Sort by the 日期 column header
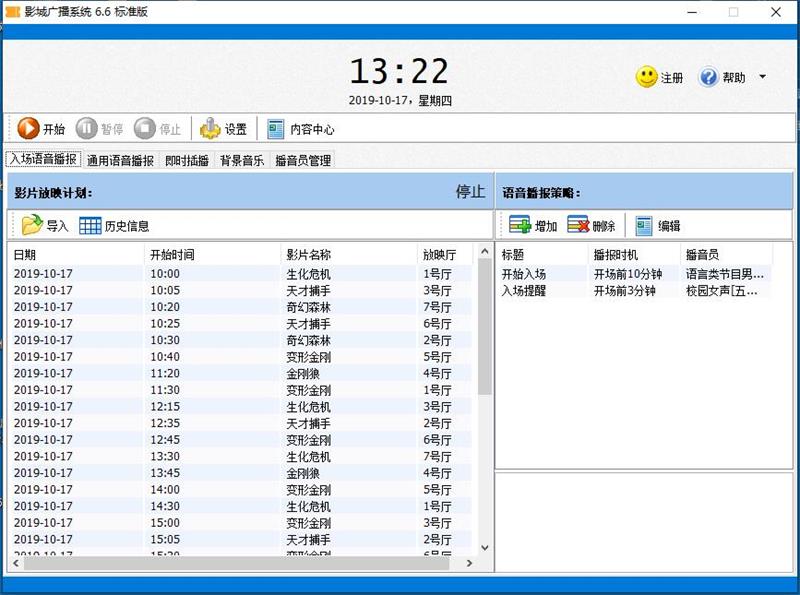Viewport: 800px width, 595px height. click(x=77, y=255)
